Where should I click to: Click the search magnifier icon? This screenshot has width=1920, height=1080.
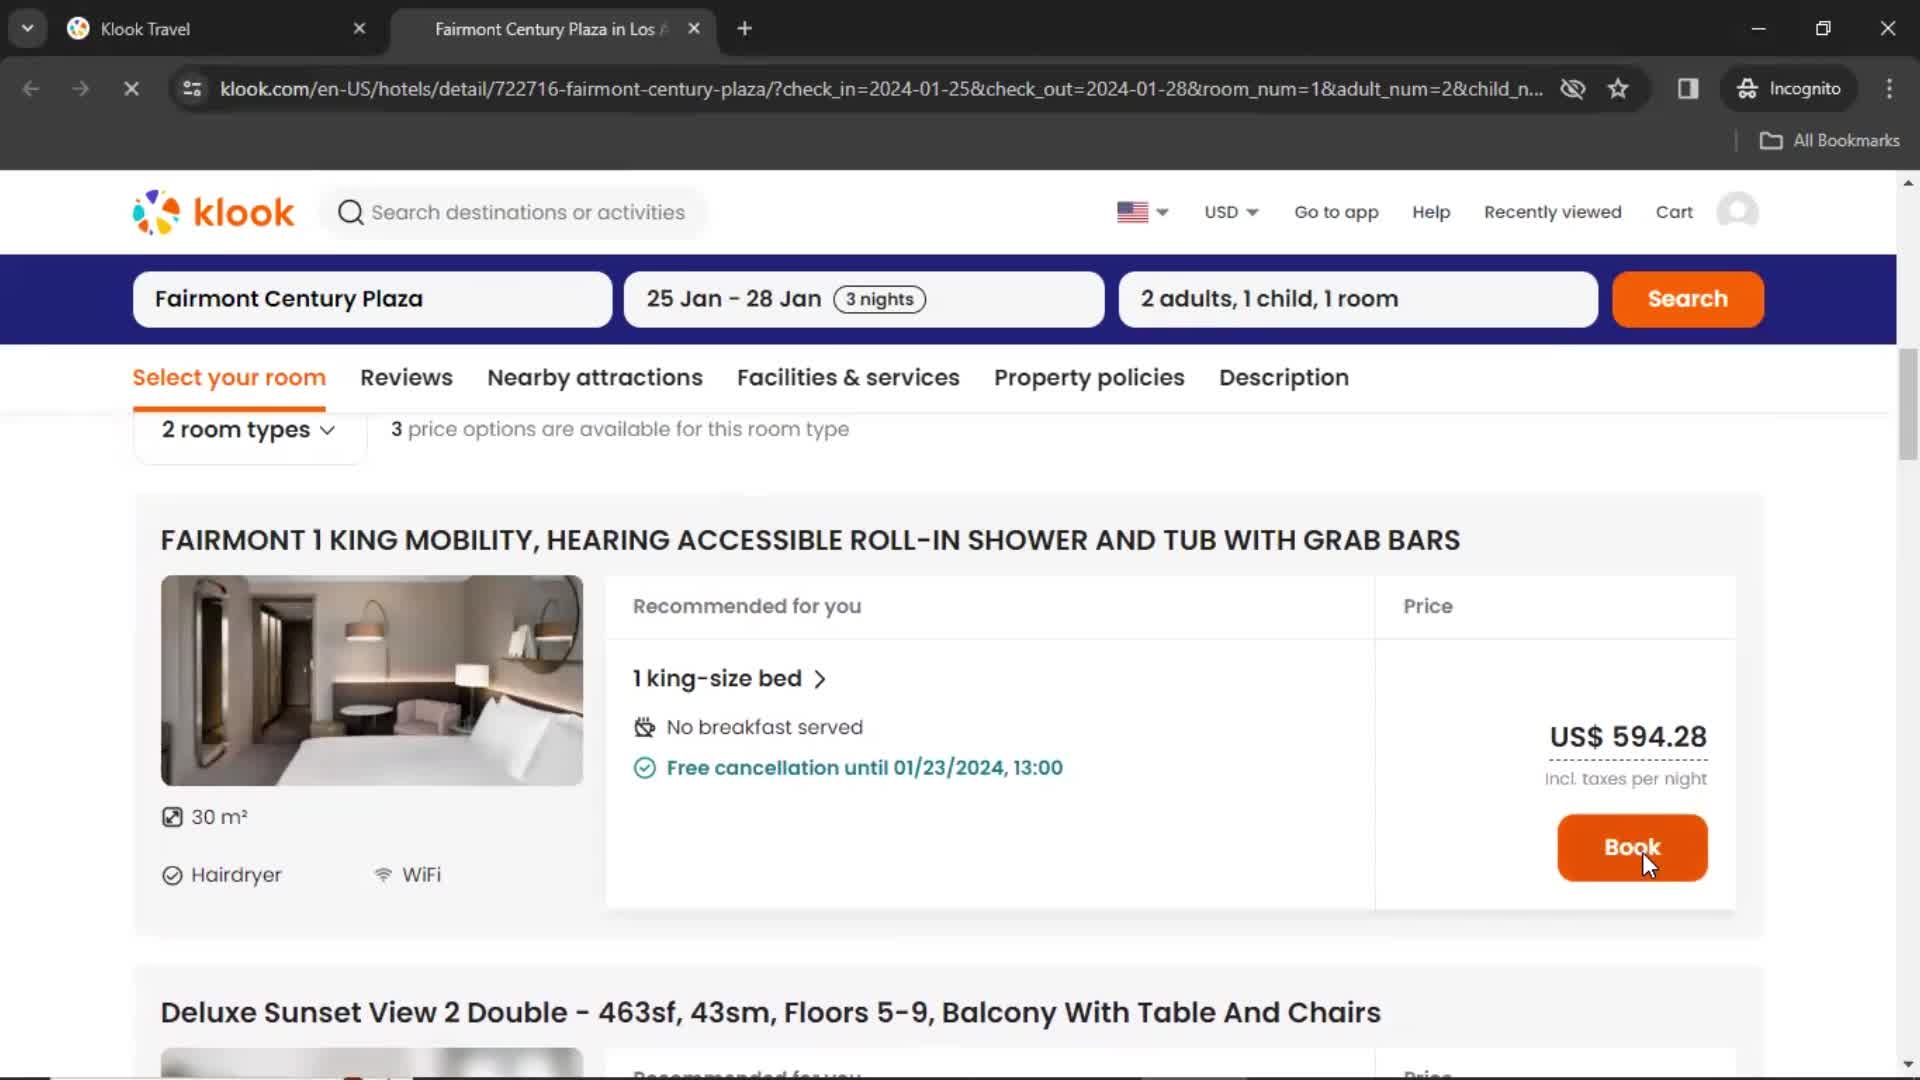(349, 212)
